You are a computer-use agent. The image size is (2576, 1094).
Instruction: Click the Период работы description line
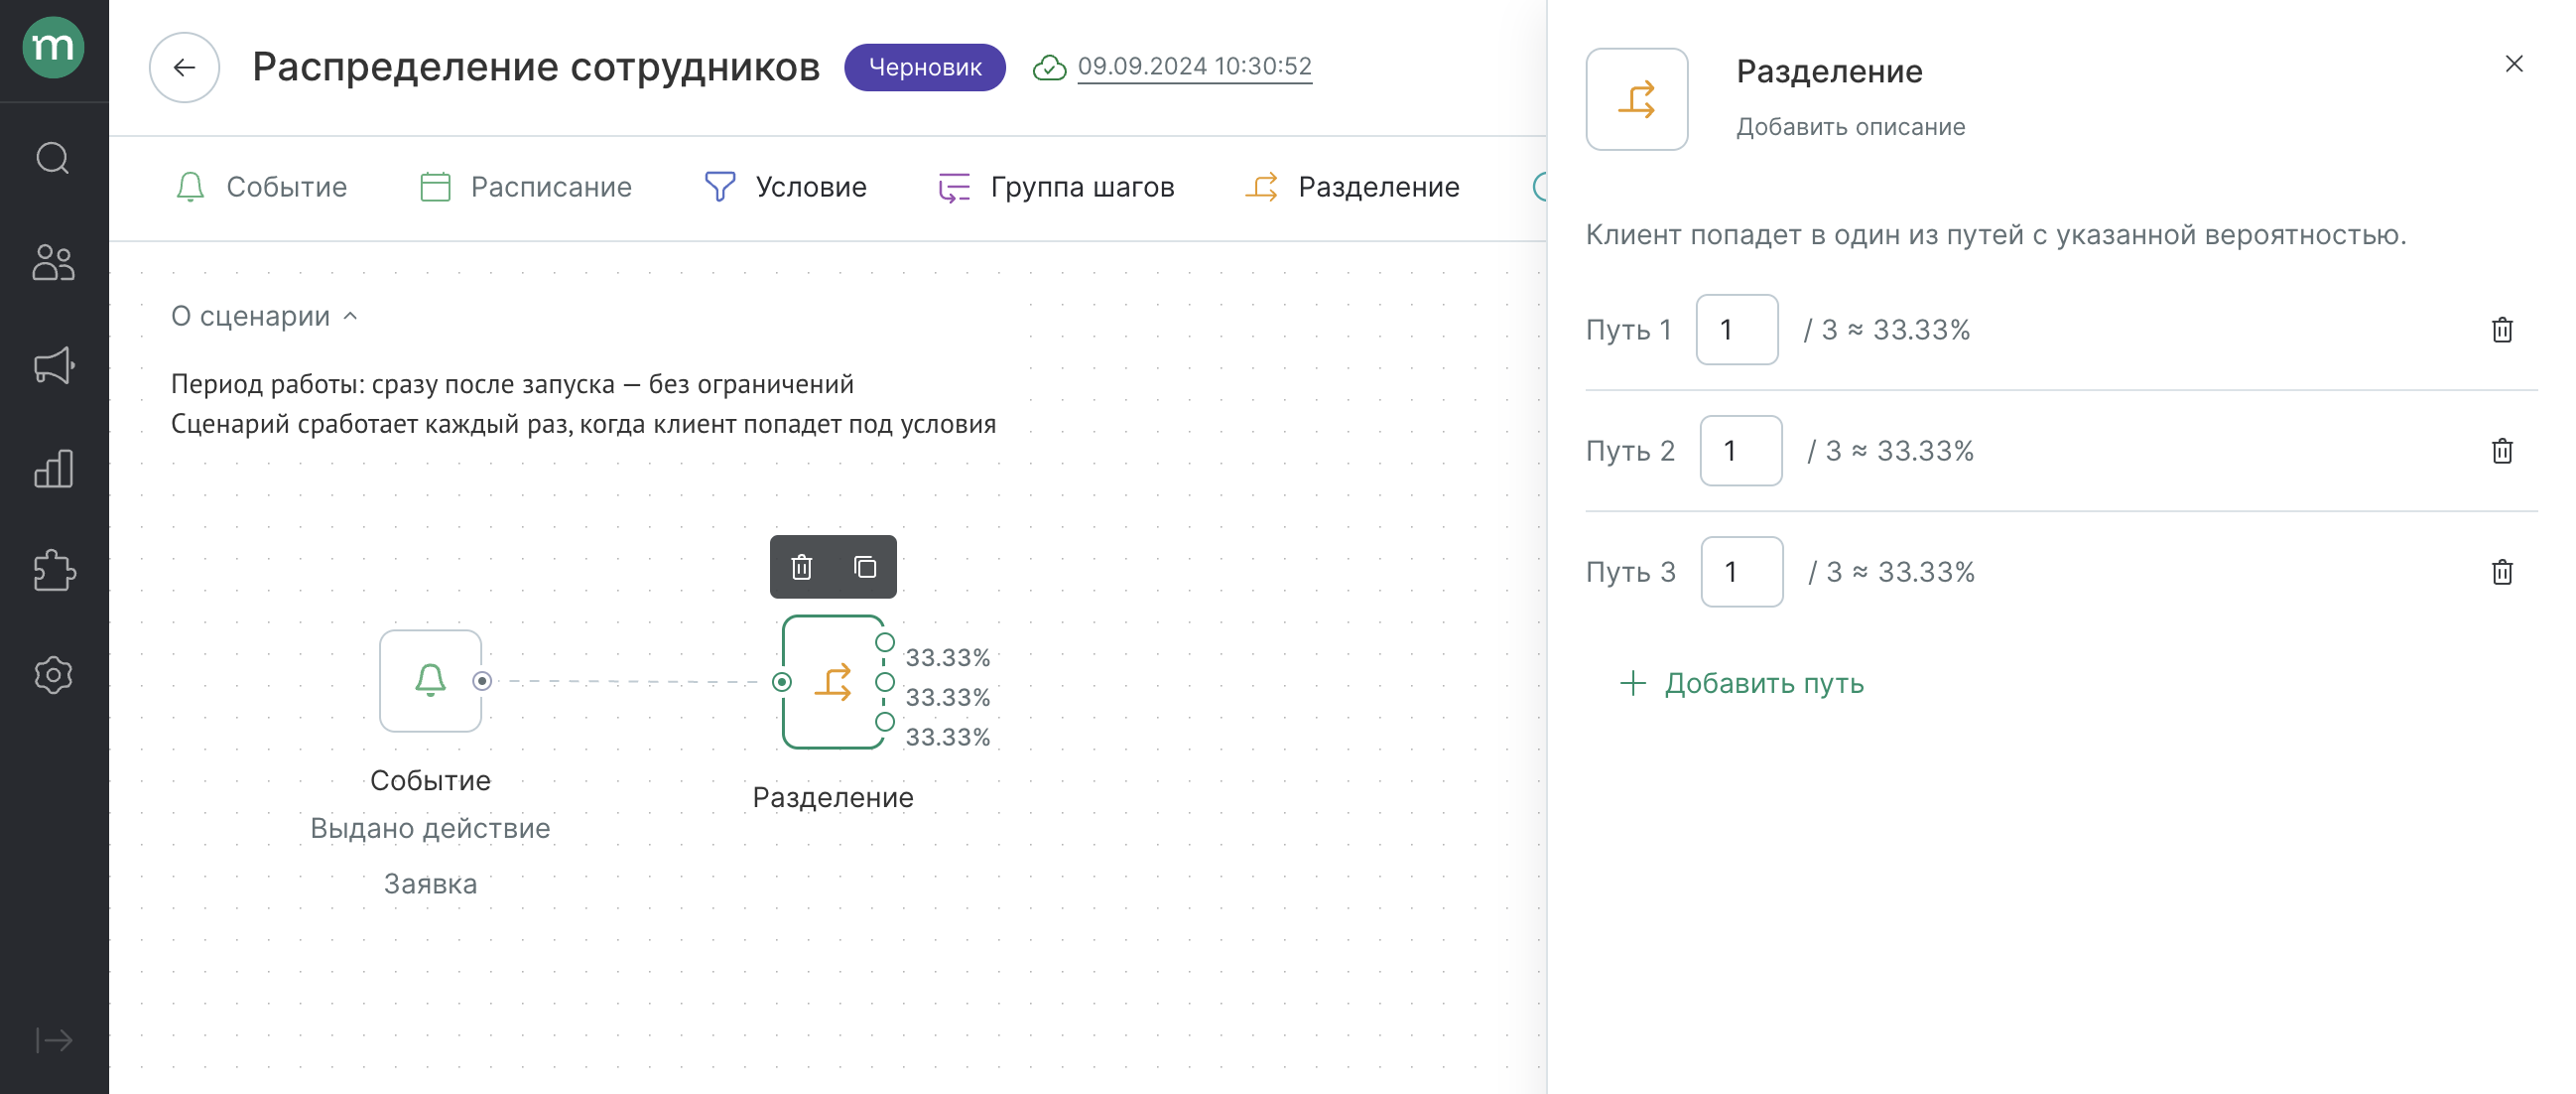[x=512, y=384]
